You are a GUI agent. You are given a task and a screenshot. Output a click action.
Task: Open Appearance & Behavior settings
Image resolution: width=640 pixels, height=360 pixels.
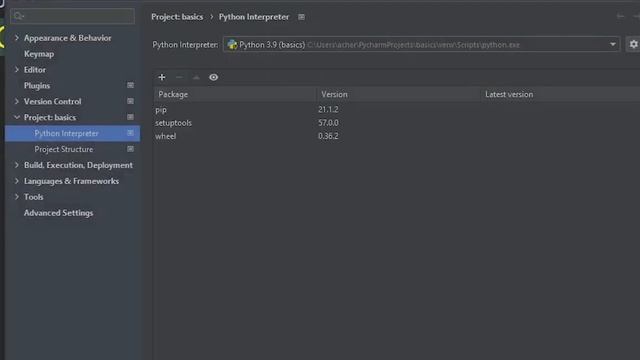coord(67,38)
